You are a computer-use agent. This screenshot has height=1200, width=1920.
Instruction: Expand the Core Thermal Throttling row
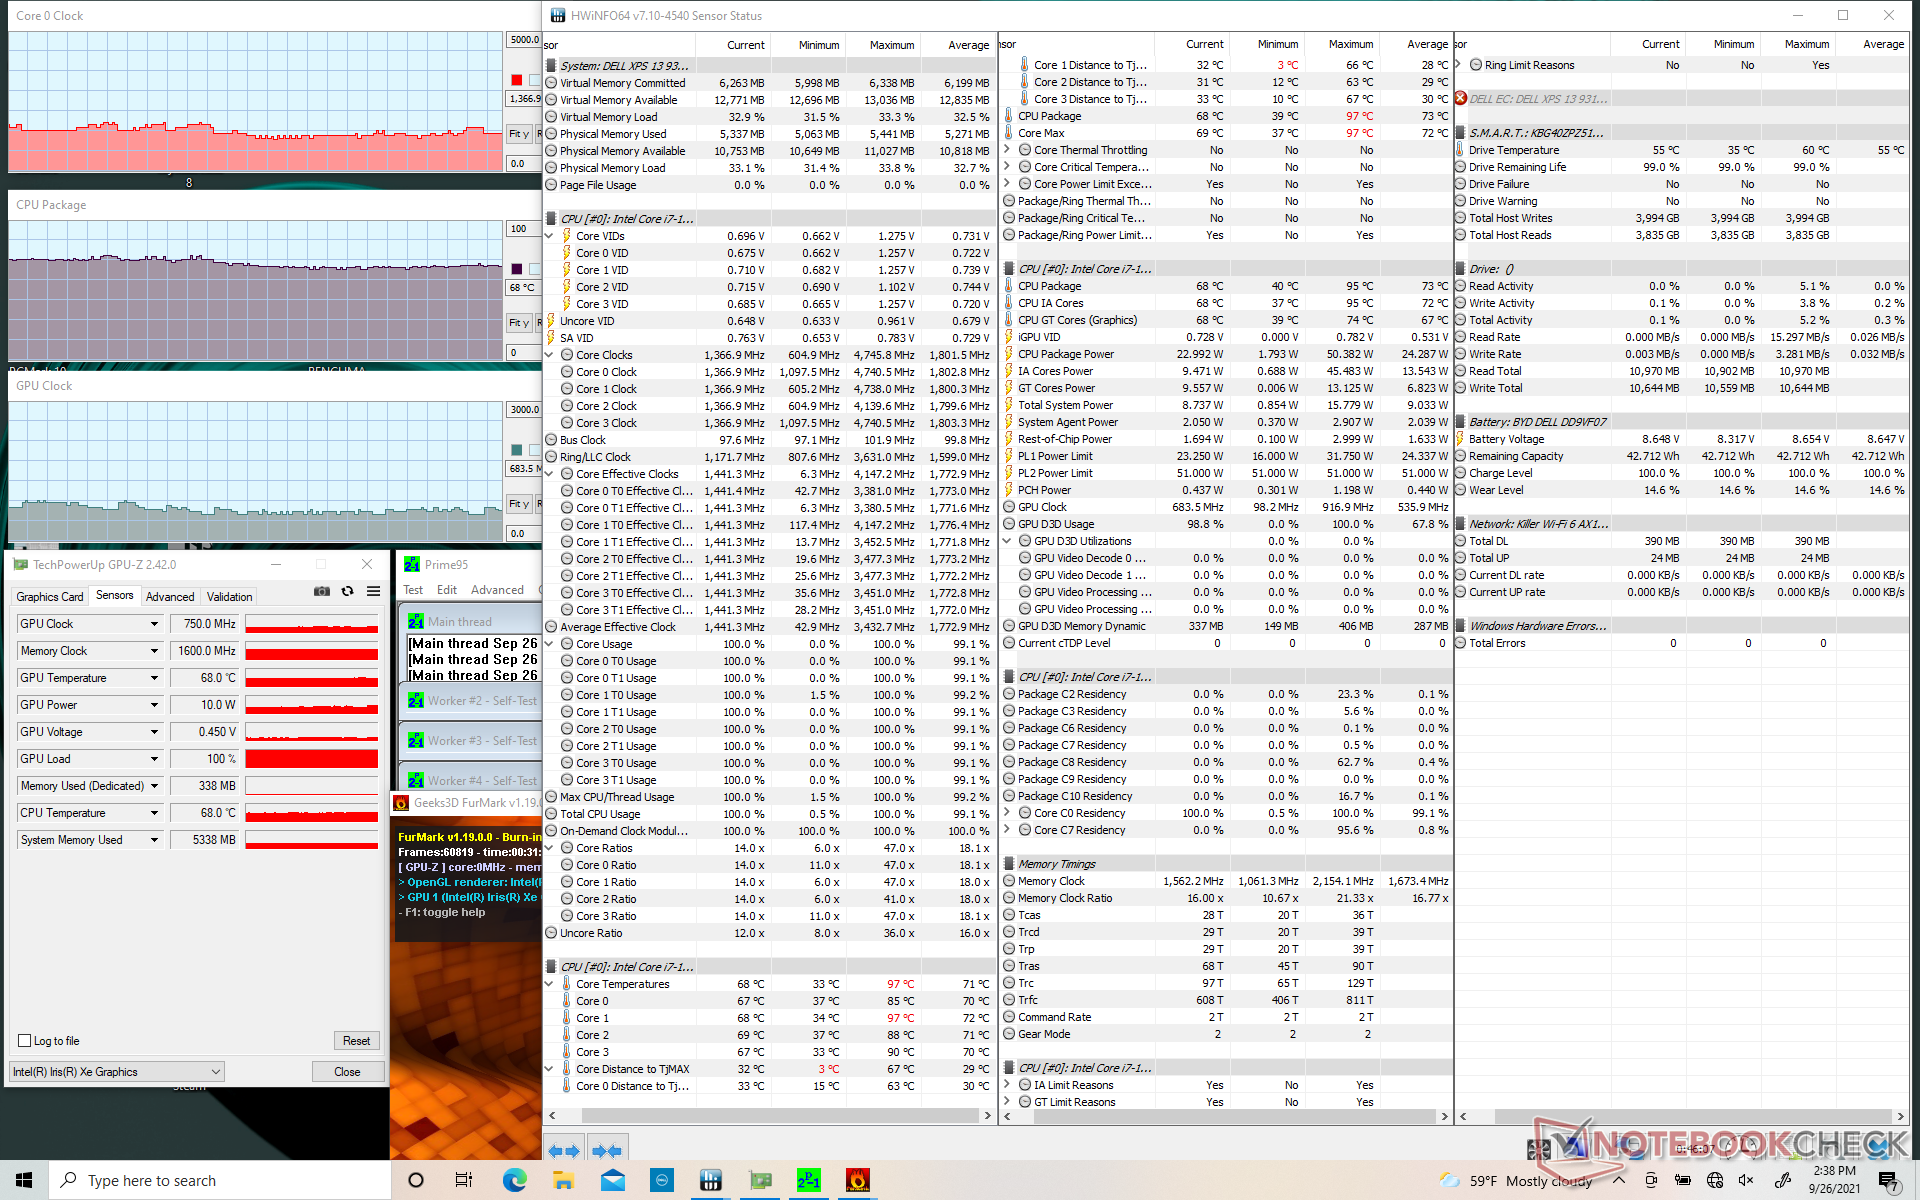tap(1008, 150)
